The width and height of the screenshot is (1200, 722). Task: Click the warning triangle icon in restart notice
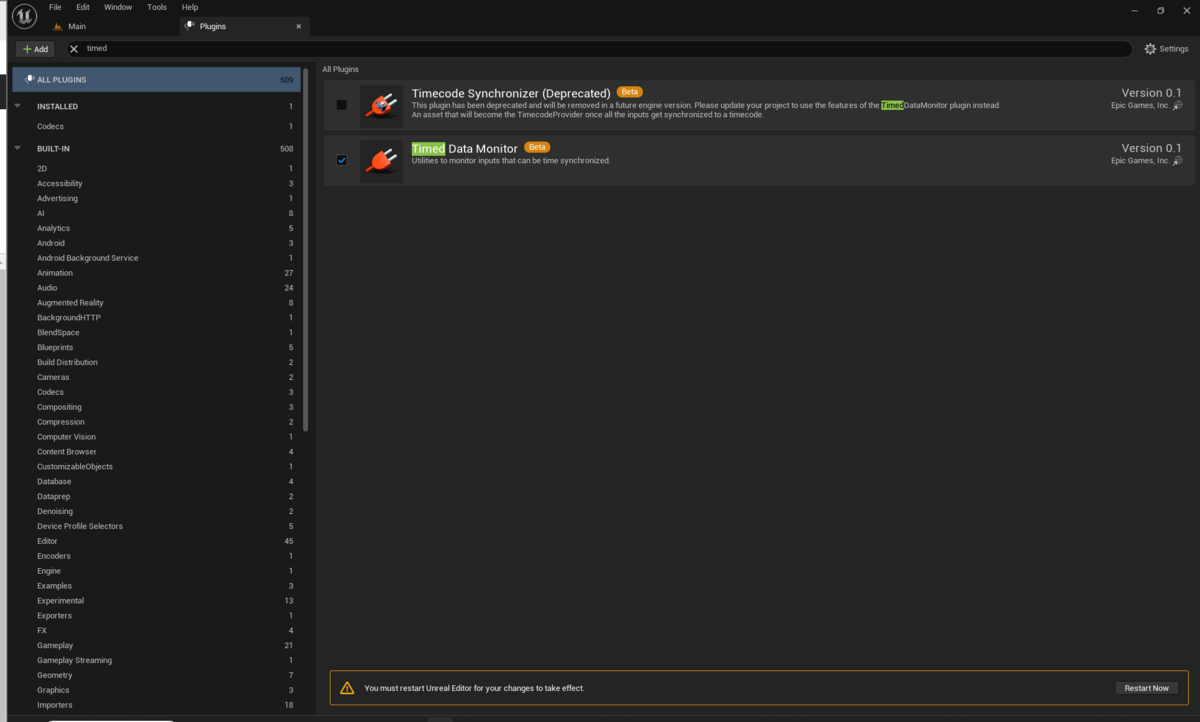tap(347, 688)
